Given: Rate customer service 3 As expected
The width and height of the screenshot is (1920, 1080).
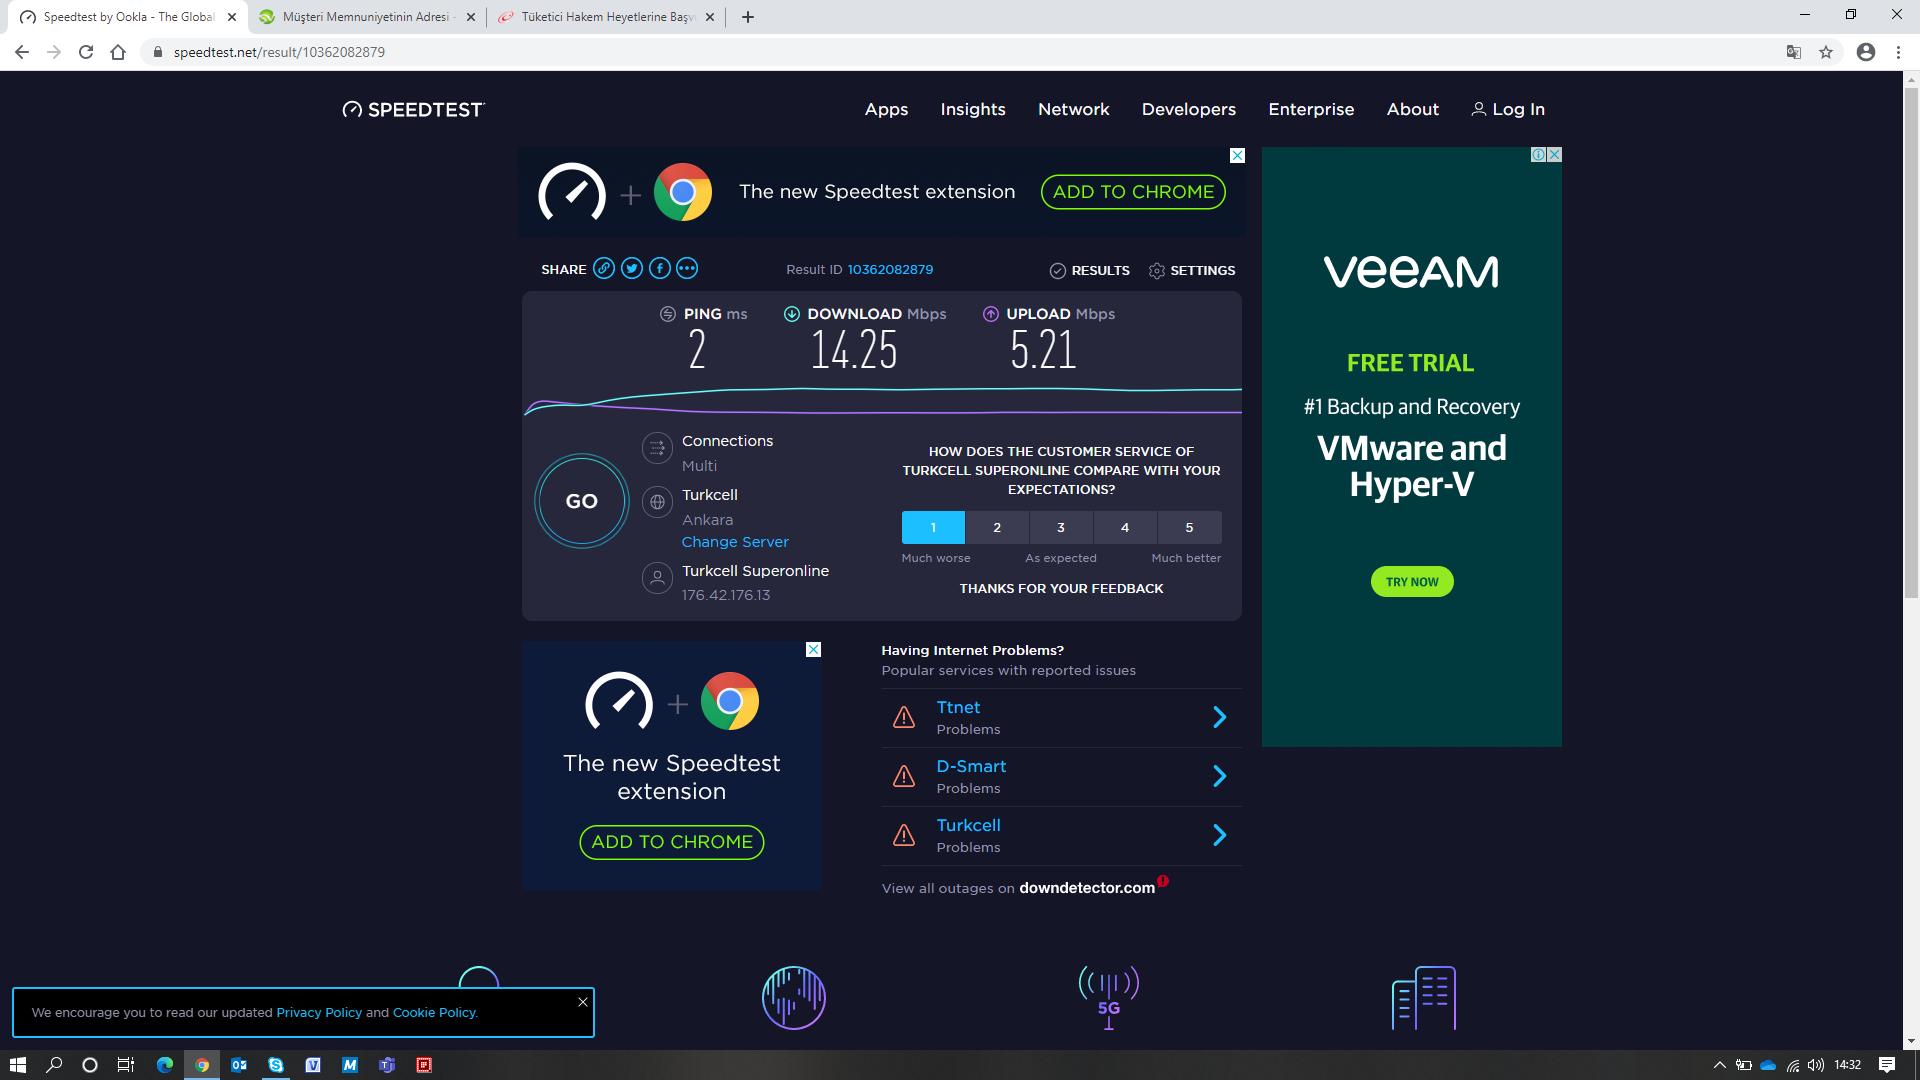Looking at the screenshot, I should tap(1061, 527).
